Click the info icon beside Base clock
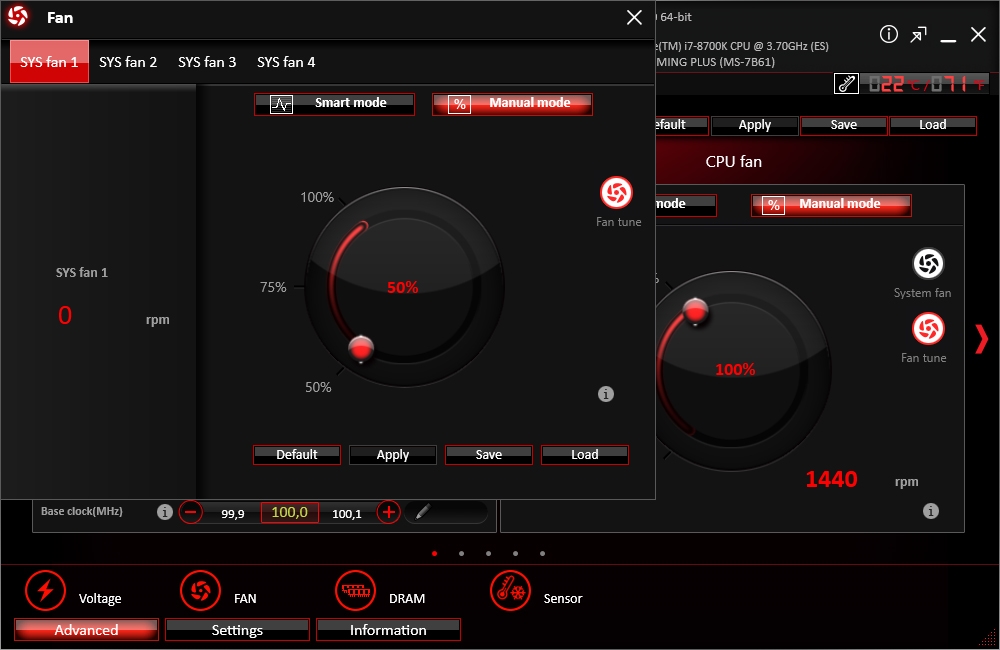Viewport: 1000px width, 650px height. point(165,512)
